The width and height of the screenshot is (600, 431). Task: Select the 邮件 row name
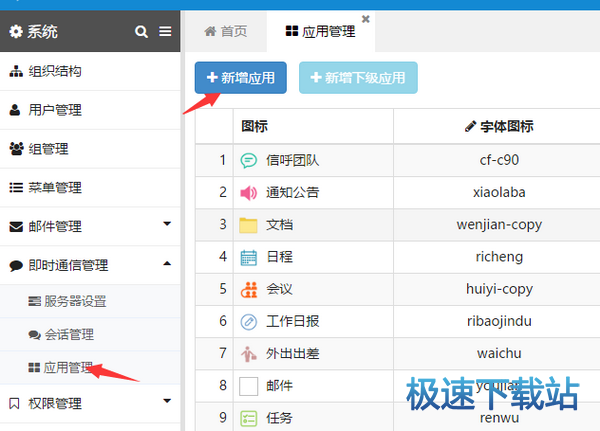(280, 385)
